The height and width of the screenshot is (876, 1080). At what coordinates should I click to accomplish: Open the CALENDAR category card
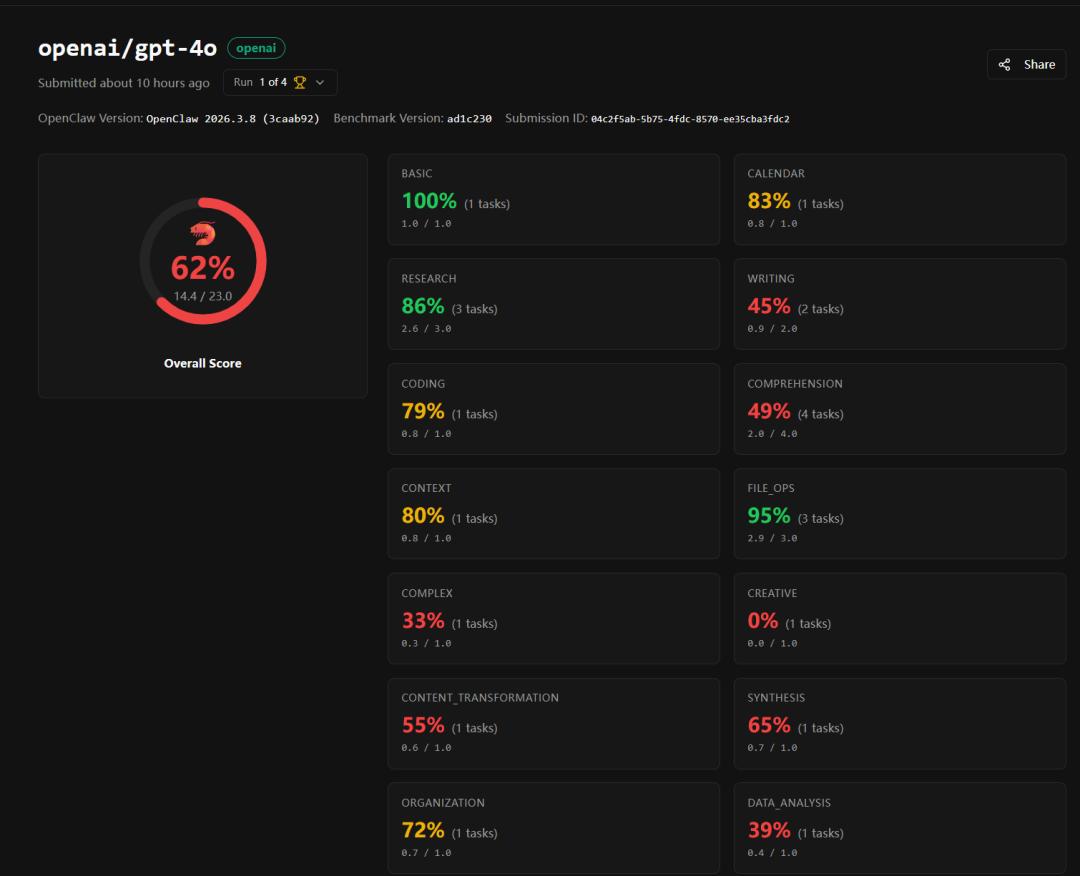[899, 199]
